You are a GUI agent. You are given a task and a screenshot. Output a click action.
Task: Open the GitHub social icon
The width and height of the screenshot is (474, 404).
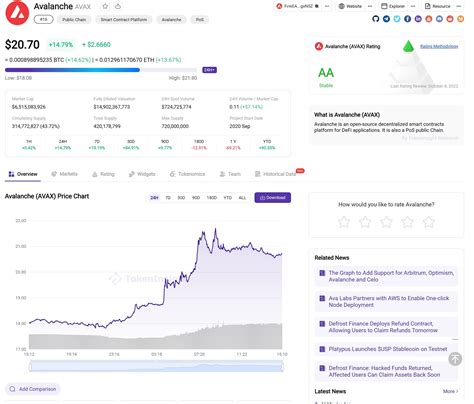[376, 19]
